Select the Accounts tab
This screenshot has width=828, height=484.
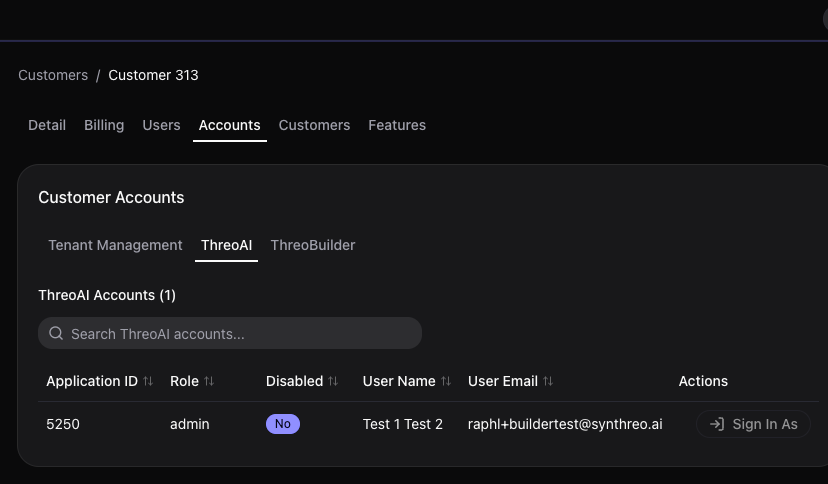click(x=230, y=125)
